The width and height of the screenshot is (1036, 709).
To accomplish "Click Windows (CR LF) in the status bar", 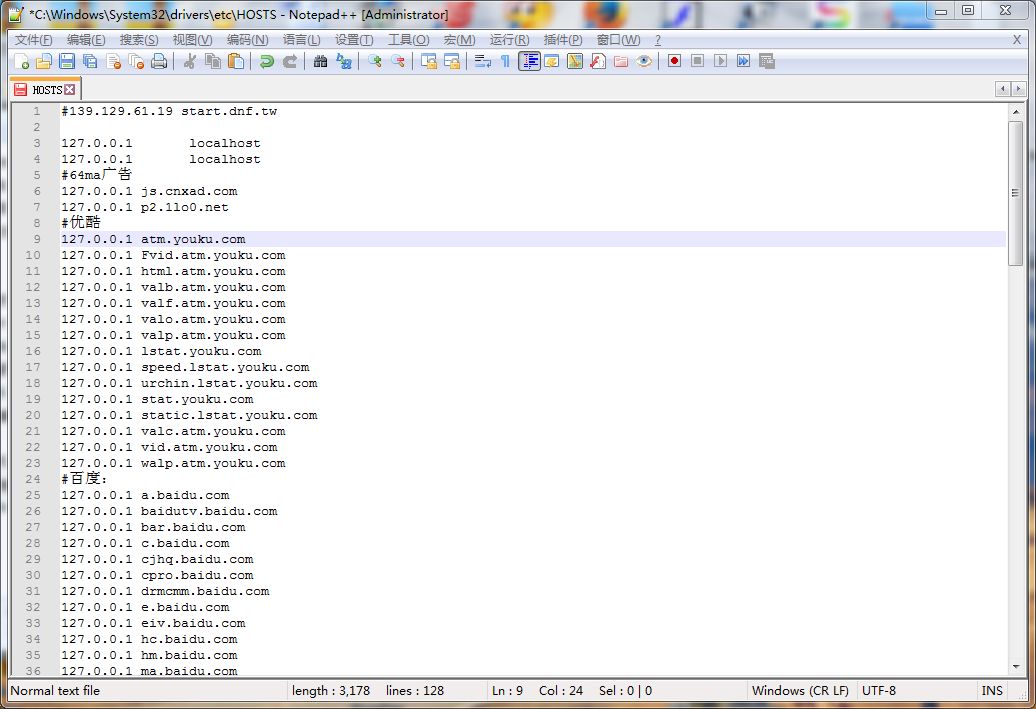I will pos(800,690).
